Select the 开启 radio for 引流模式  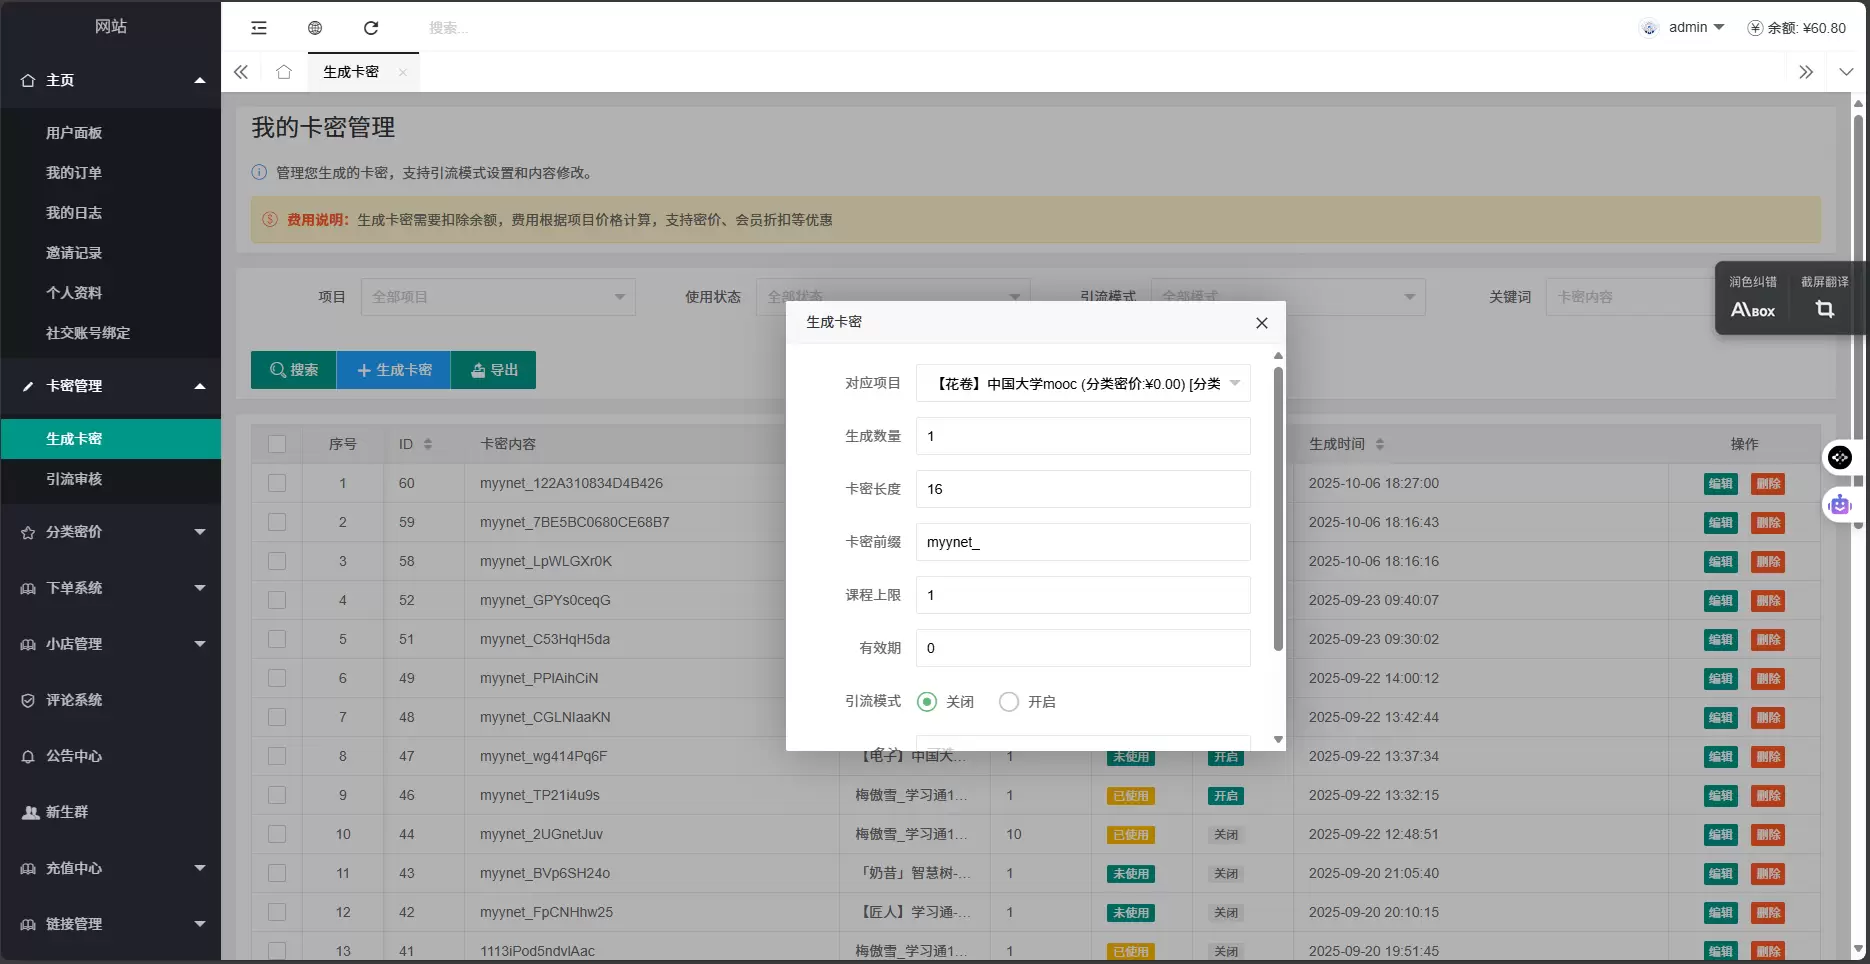pos(1009,702)
